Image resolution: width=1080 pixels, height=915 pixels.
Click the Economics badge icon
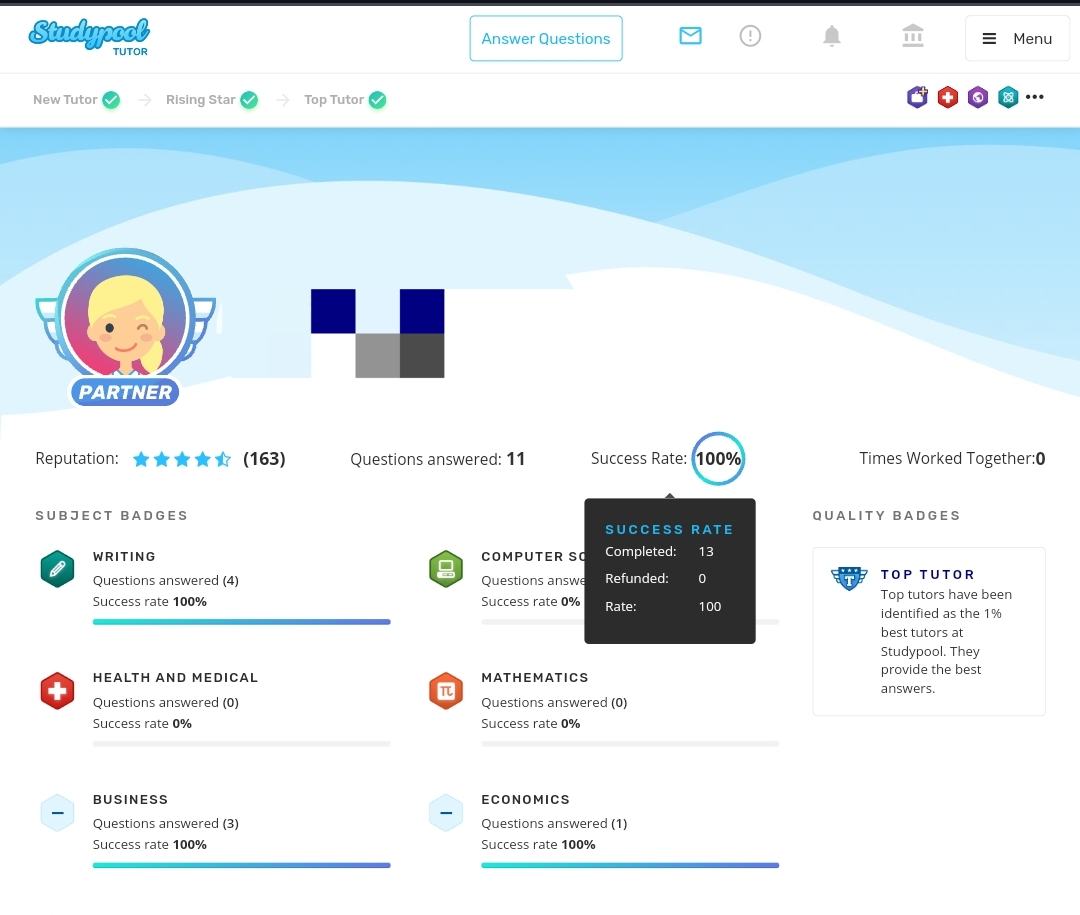coord(446,813)
